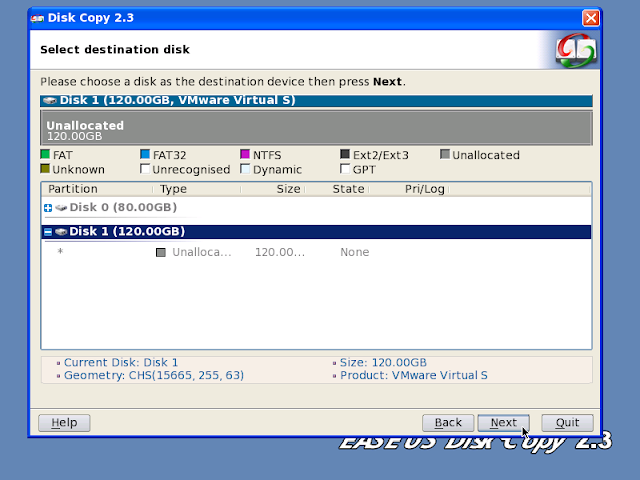Select Disk 1 (120.00GB) row
The height and width of the screenshot is (480, 640).
pos(316,231)
